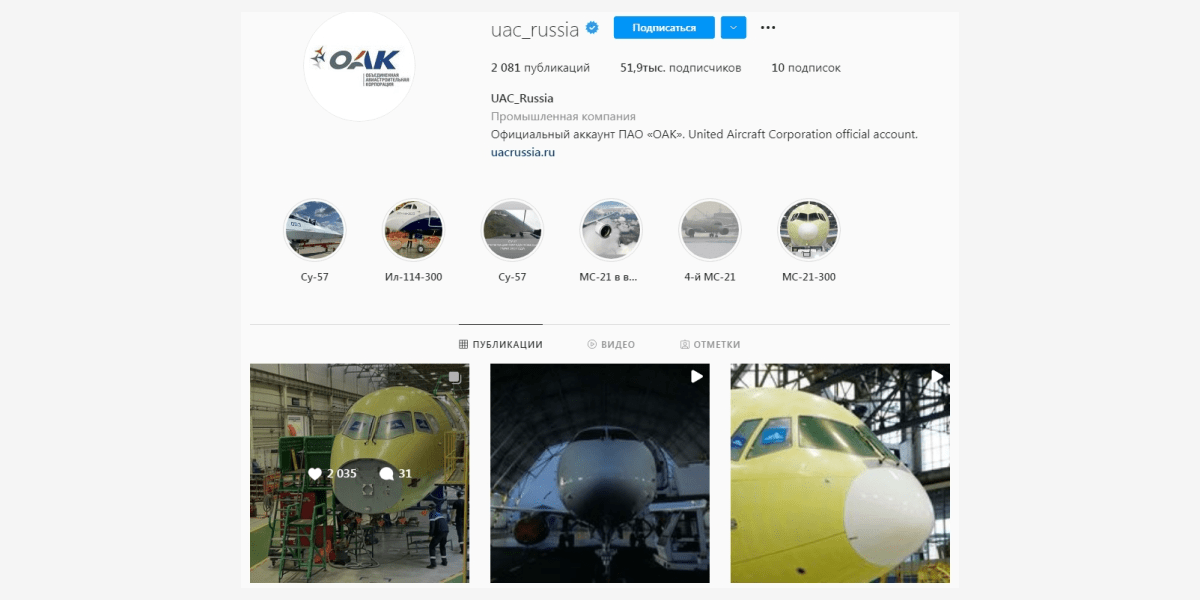Viewport: 1200px width, 600px height.
Task: Click the video play icon on the right post
Action: 937,376
